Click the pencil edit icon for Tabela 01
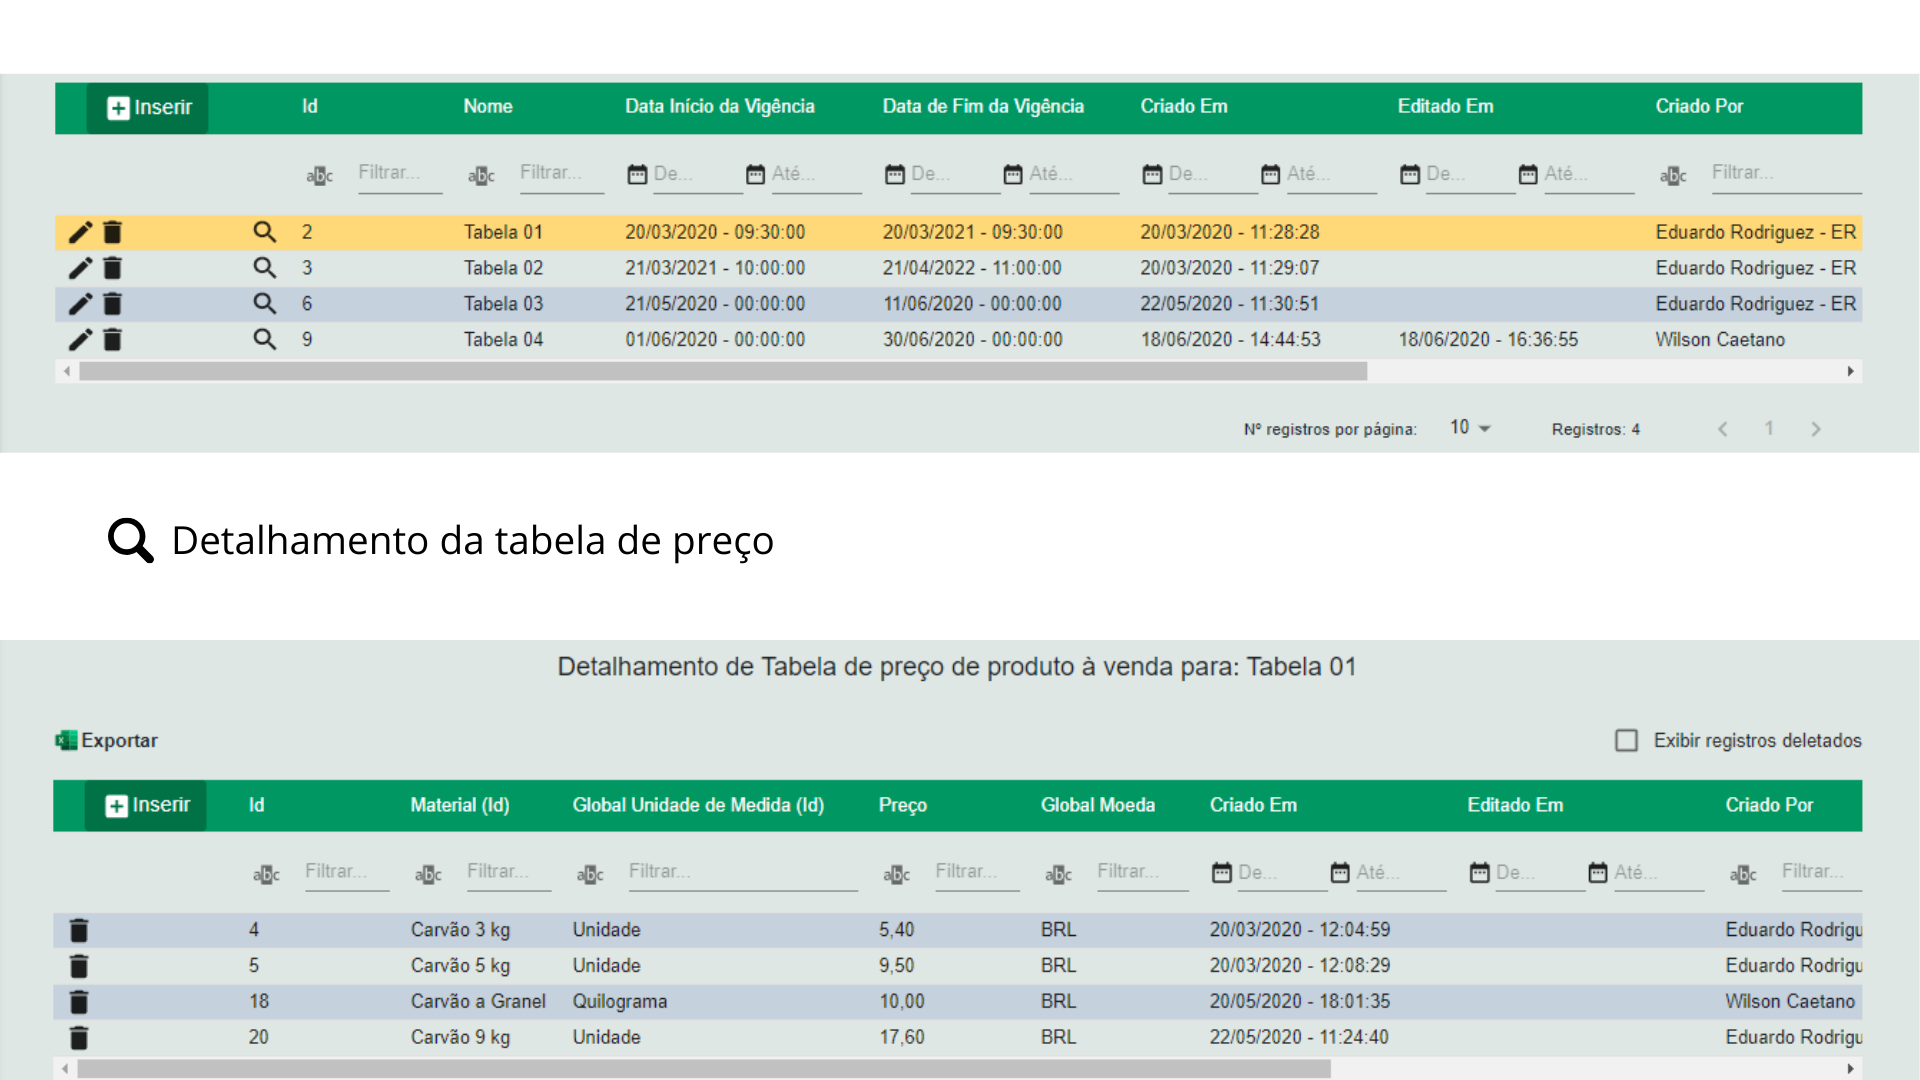1920x1080 pixels. click(80, 233)
